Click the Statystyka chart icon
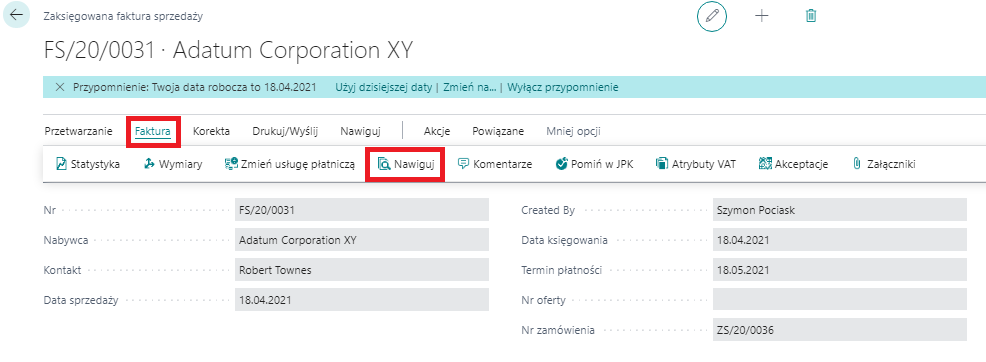986x362 pixels. click(x=61, y=165)
